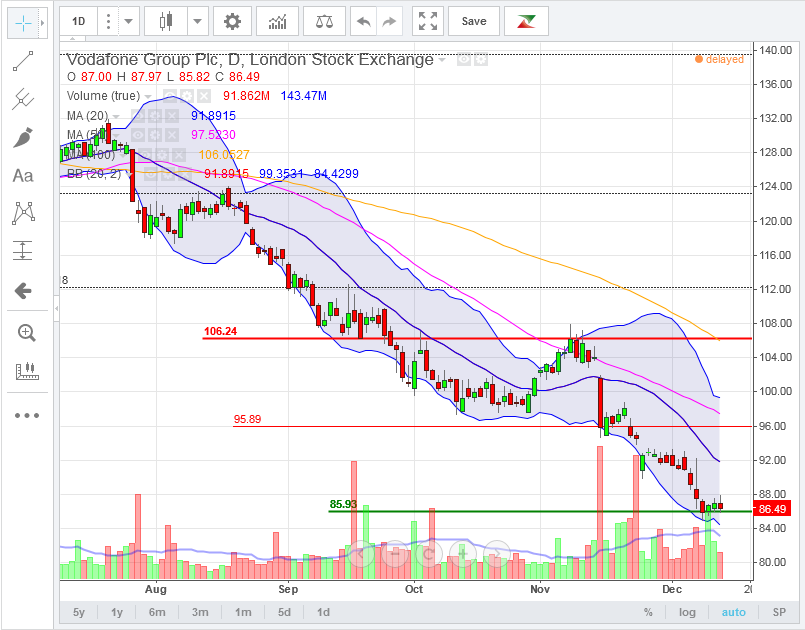
Task: Switch to 1m time range
Action: click(x=243, y=612)
